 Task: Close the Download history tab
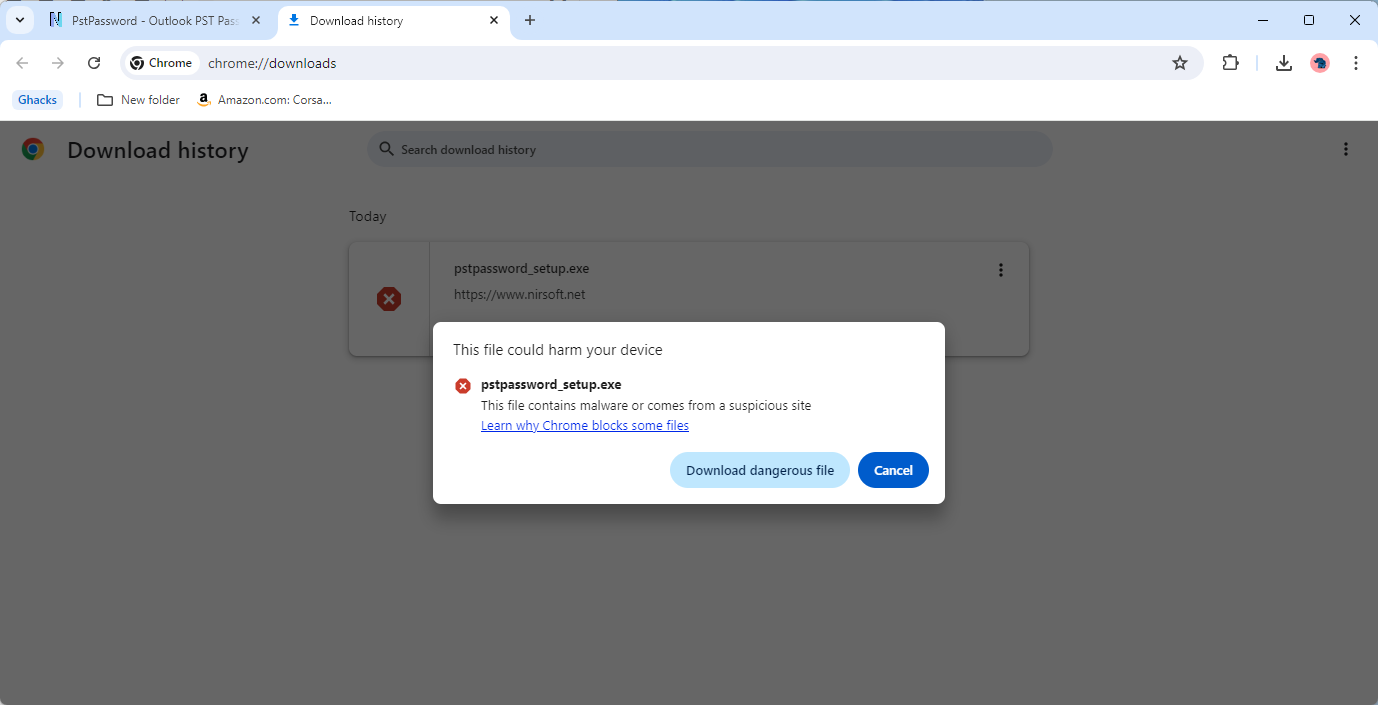(x=494, y=20)
